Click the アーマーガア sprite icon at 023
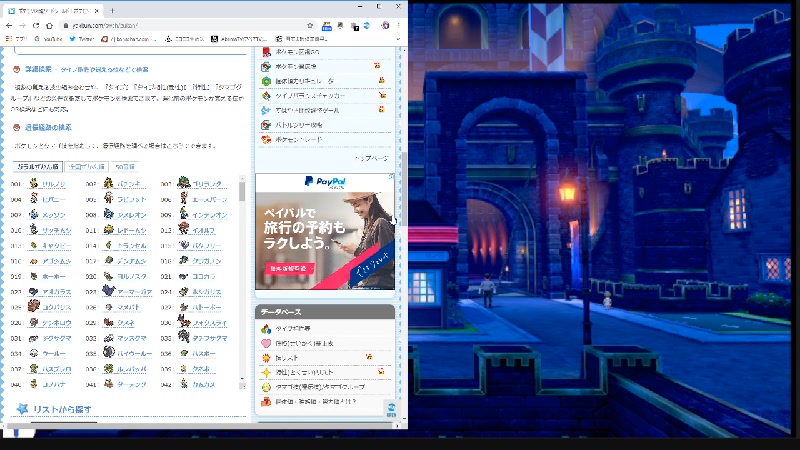This screenshot has height=450, width=800. tap(108, 291)
